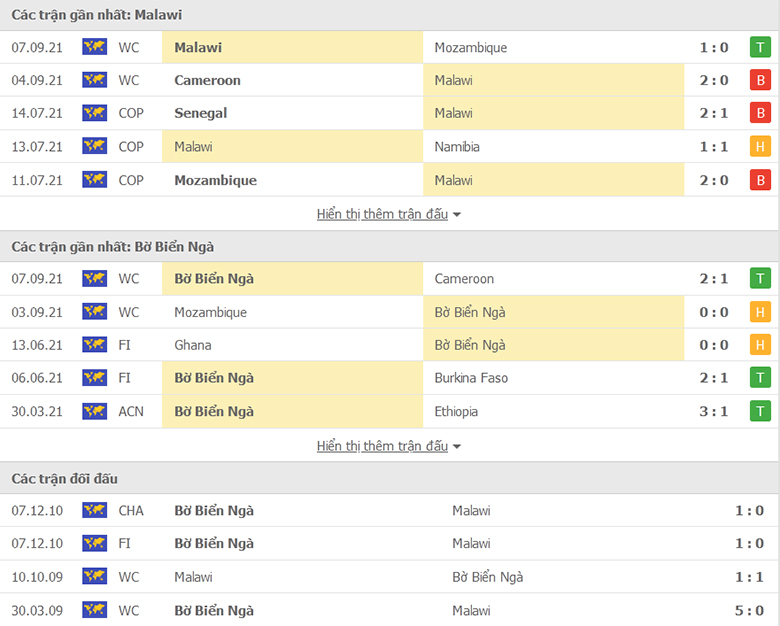The height and width of the screenshot is (626, 780).
Task: Click flag icon next to Cameroon–Malawi match
Action: click(x=94, y=80)
